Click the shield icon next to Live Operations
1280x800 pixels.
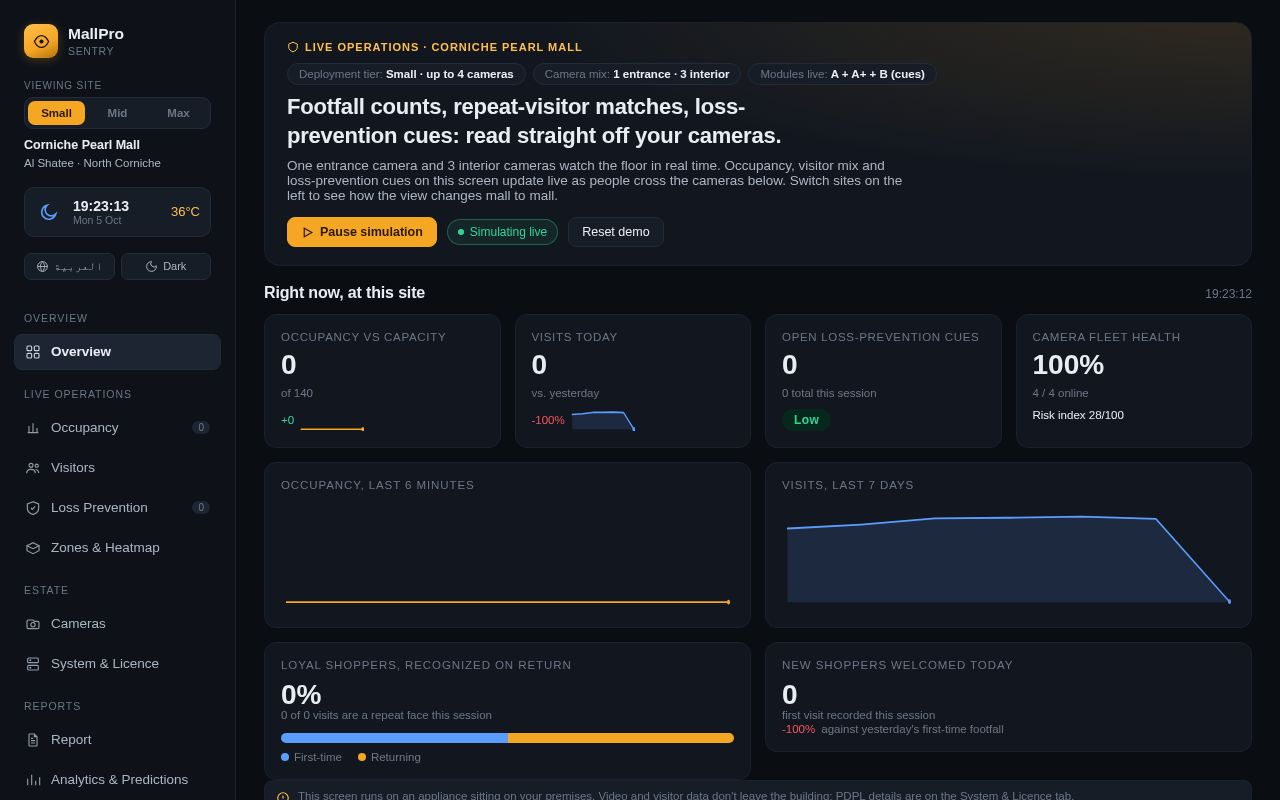click(293, 47)
